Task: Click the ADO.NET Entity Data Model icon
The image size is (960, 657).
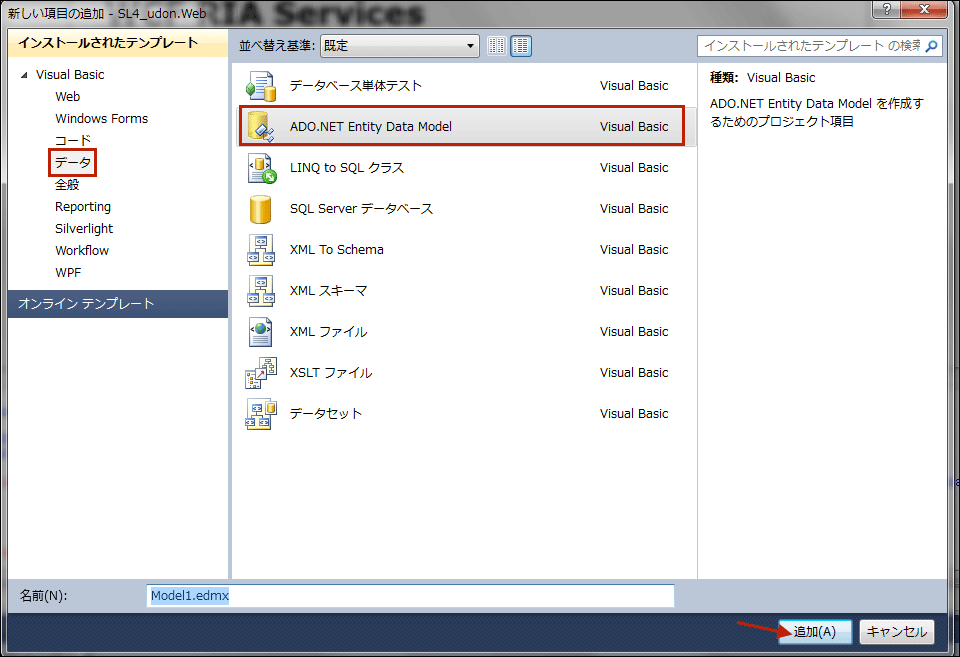Action: tap(261, 127)
